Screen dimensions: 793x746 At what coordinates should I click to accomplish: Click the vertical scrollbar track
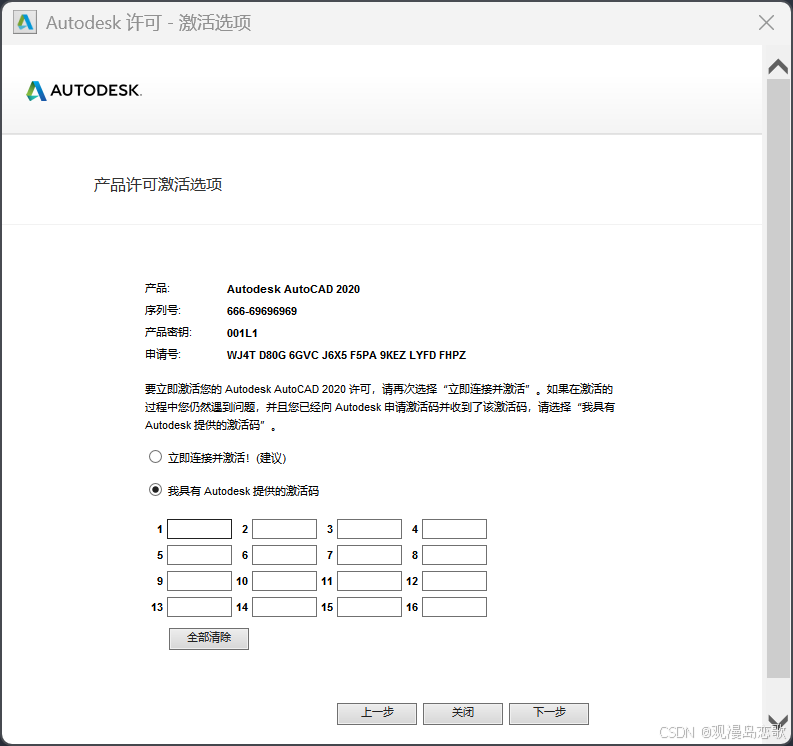[778, 378]
